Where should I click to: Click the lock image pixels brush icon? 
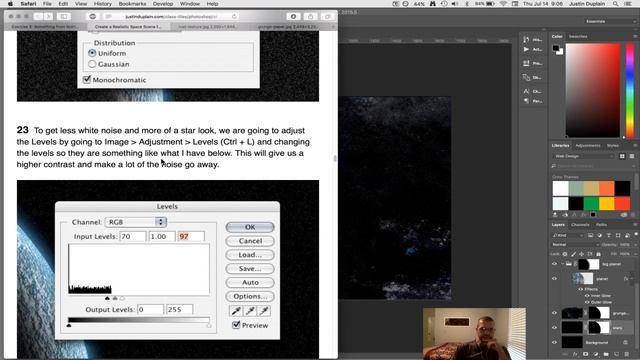tap(573, 254)
